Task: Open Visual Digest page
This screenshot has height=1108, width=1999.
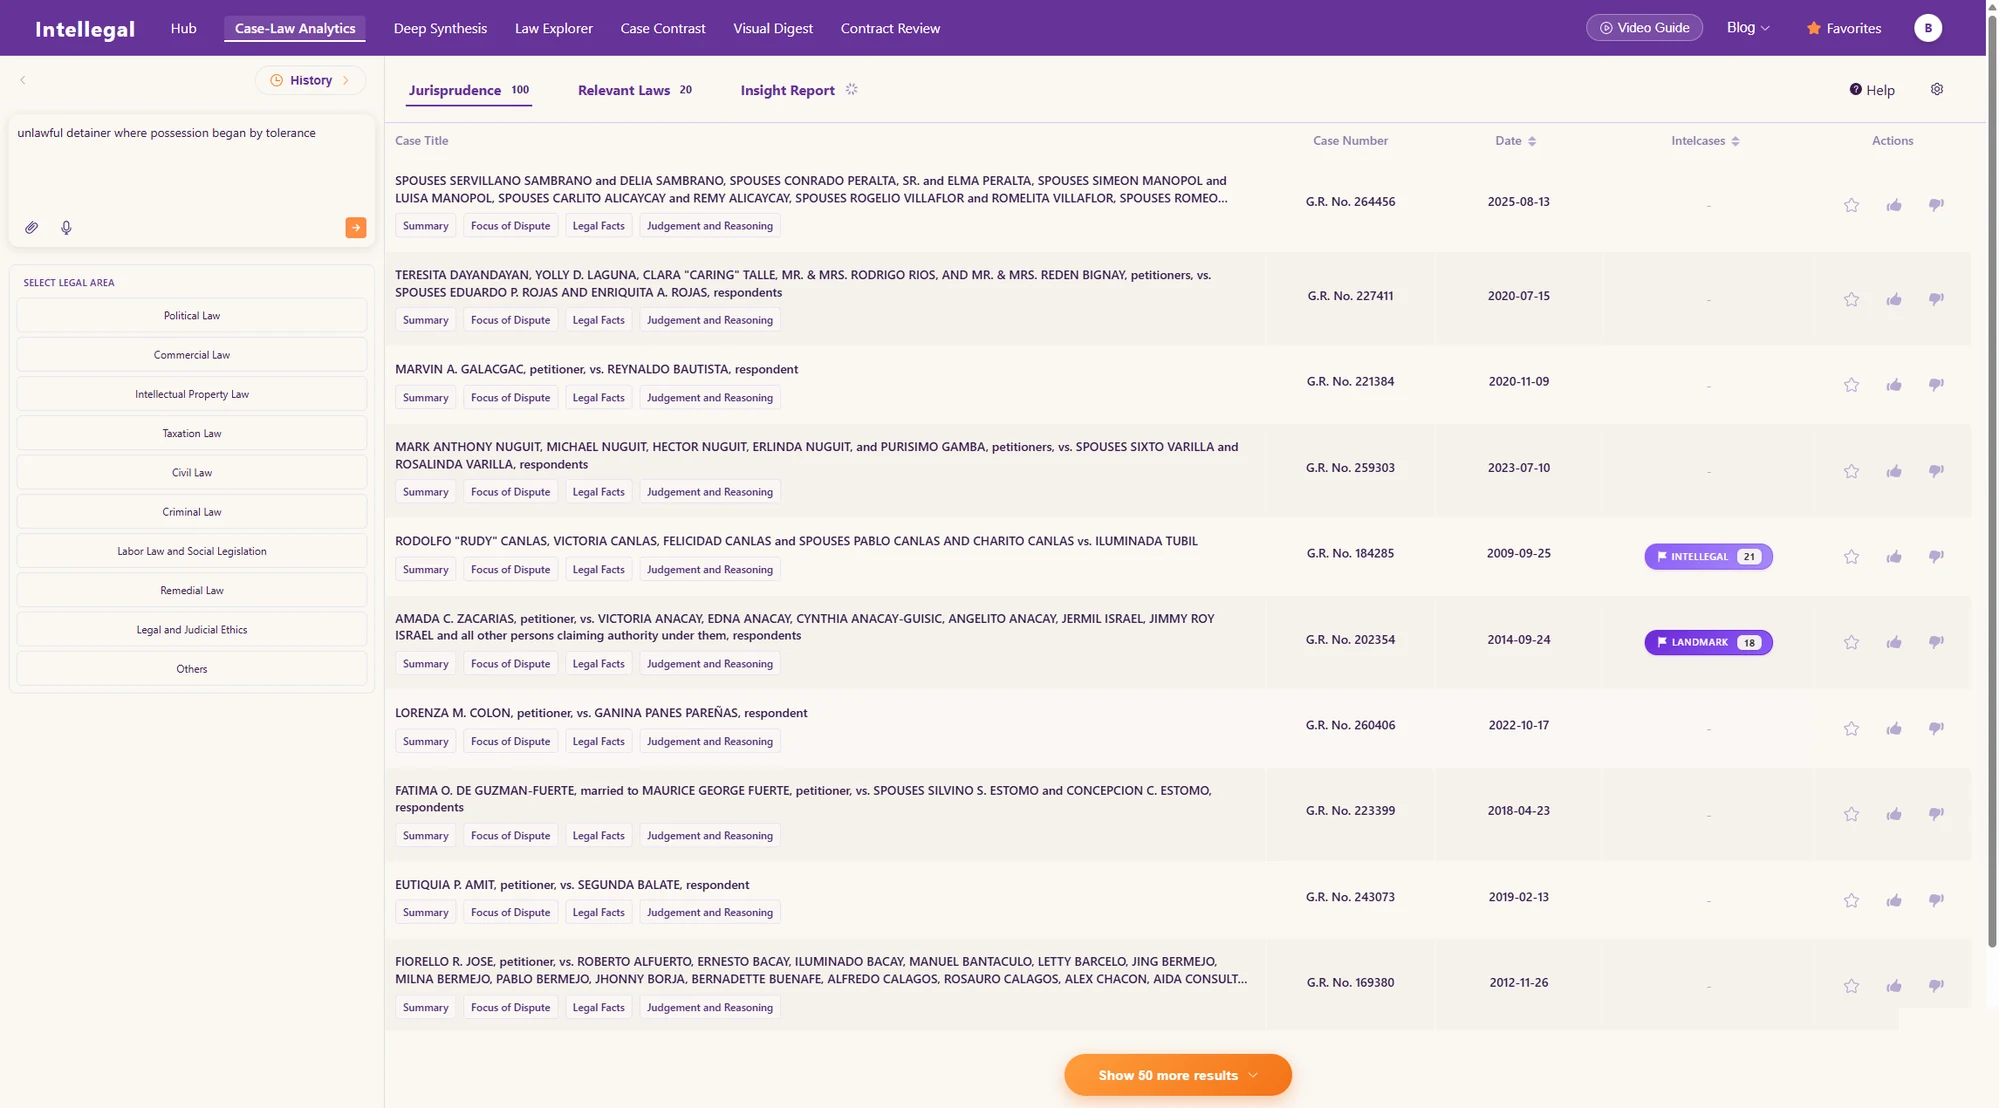Action: coord(773,28)
